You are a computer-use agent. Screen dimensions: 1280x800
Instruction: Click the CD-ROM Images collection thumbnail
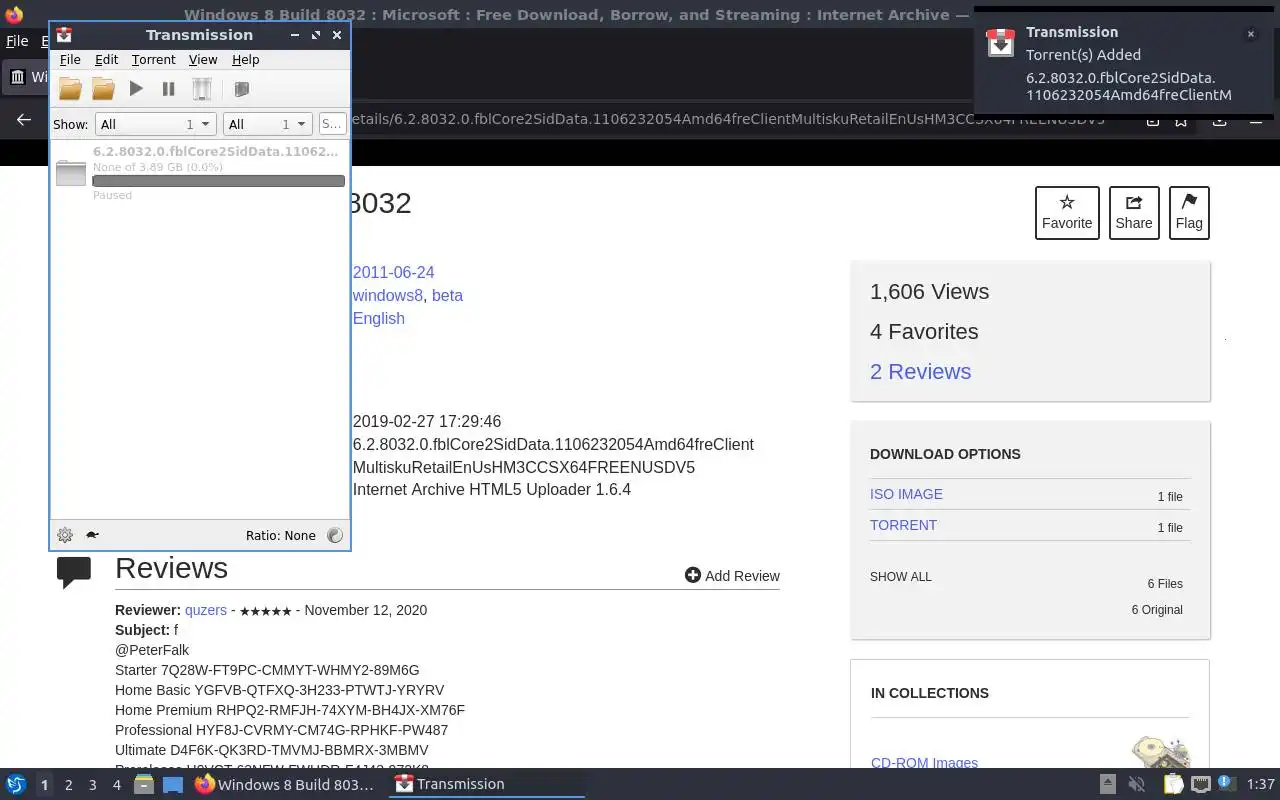(1160, 752)
